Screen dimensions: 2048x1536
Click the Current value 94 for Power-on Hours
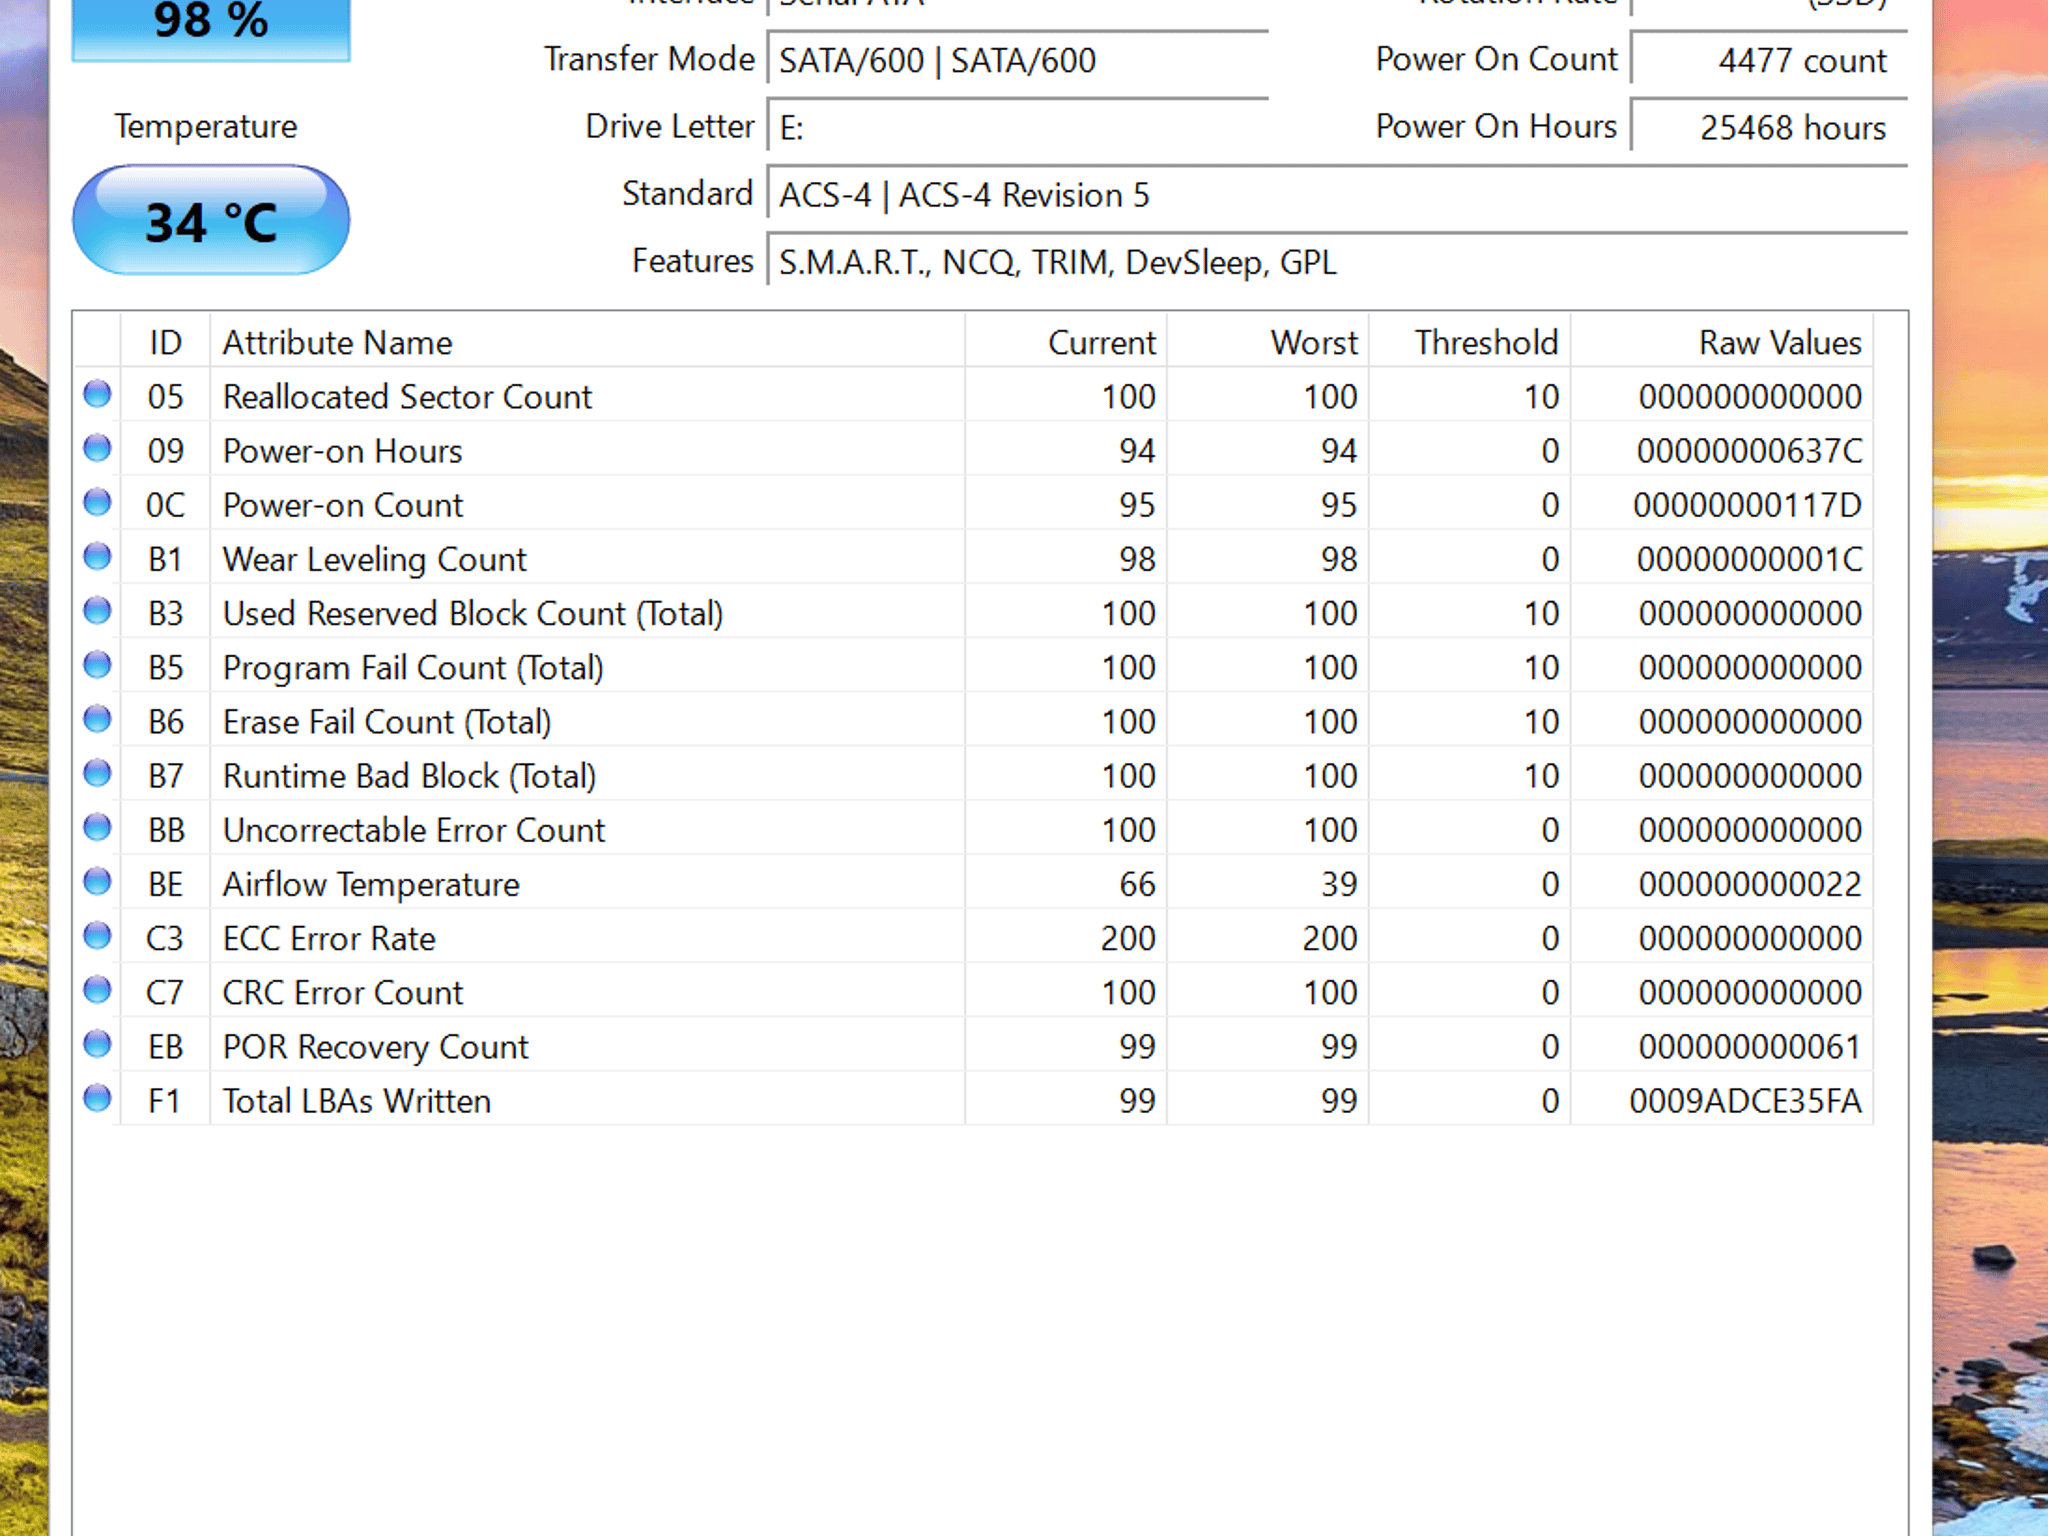(1137, 451)
